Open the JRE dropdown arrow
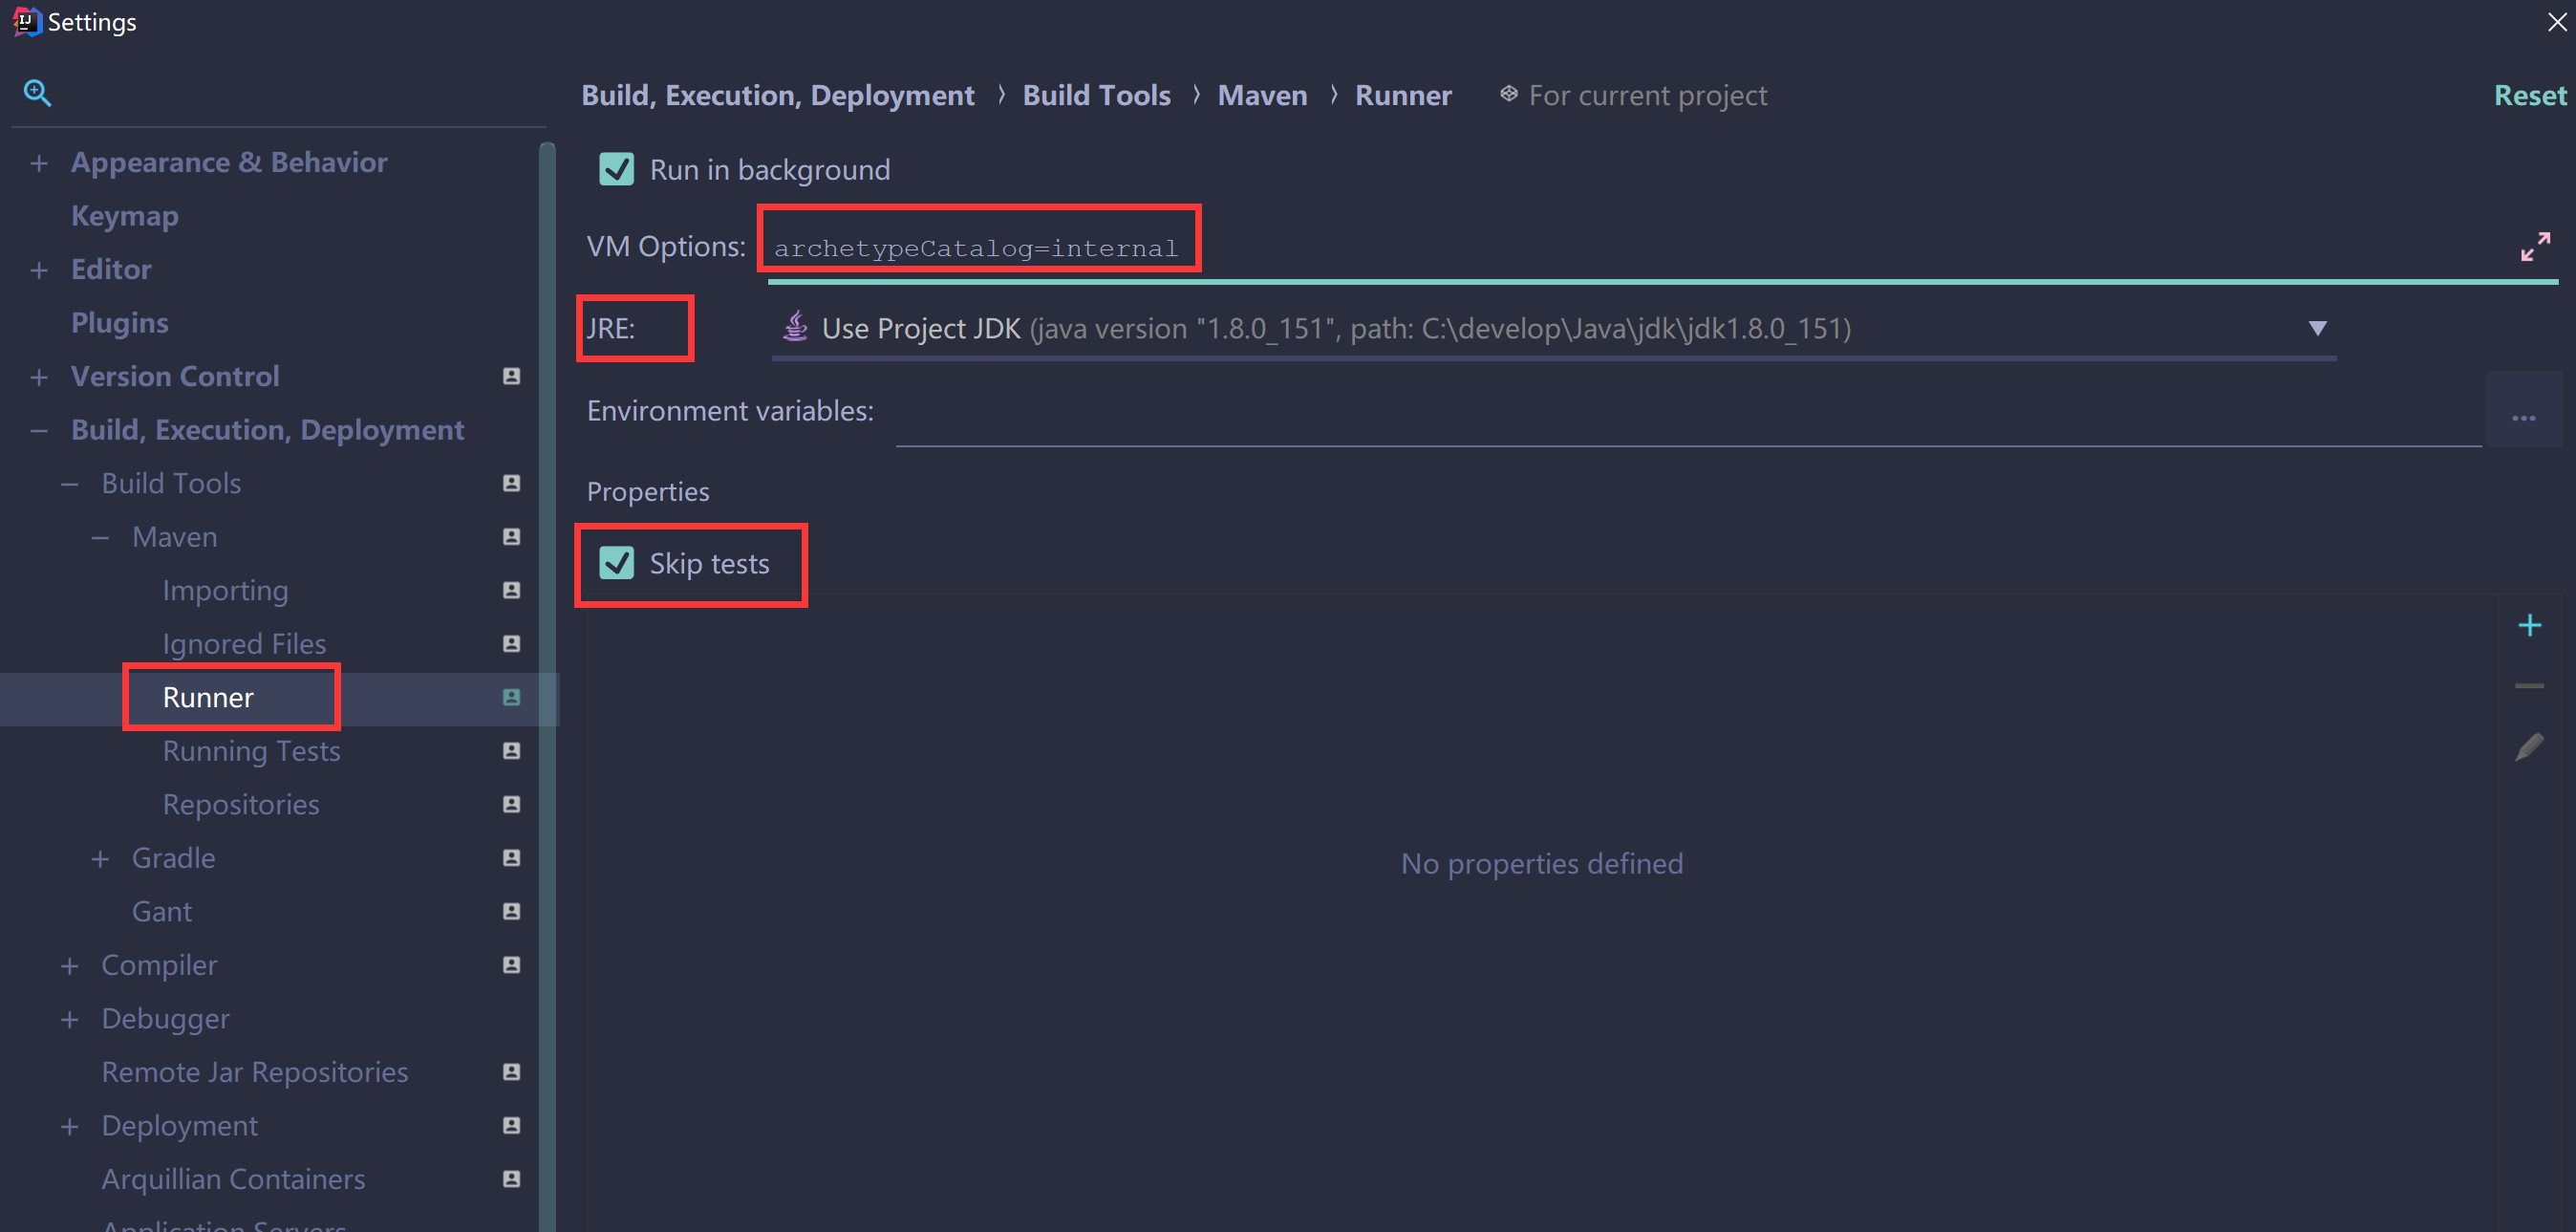Viewport: 2576px width, 1232px height. click(x=2317, y=329)
